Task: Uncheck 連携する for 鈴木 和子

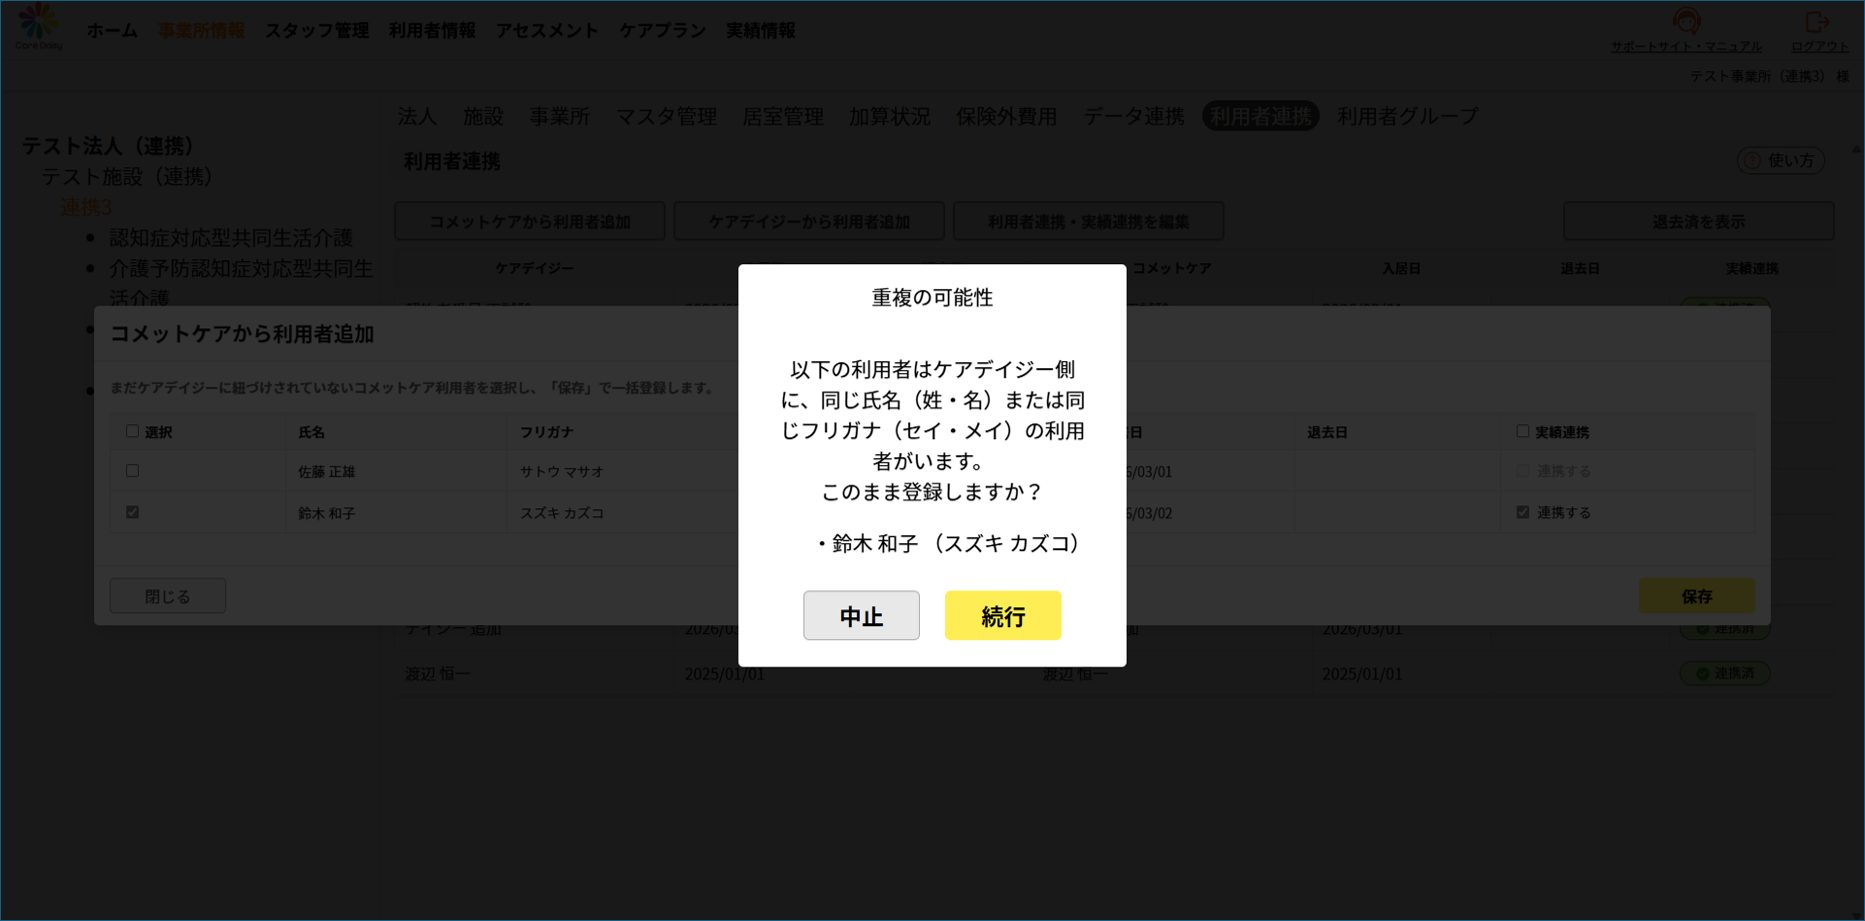Action: pyautogui.click(x=1522, y=512)
